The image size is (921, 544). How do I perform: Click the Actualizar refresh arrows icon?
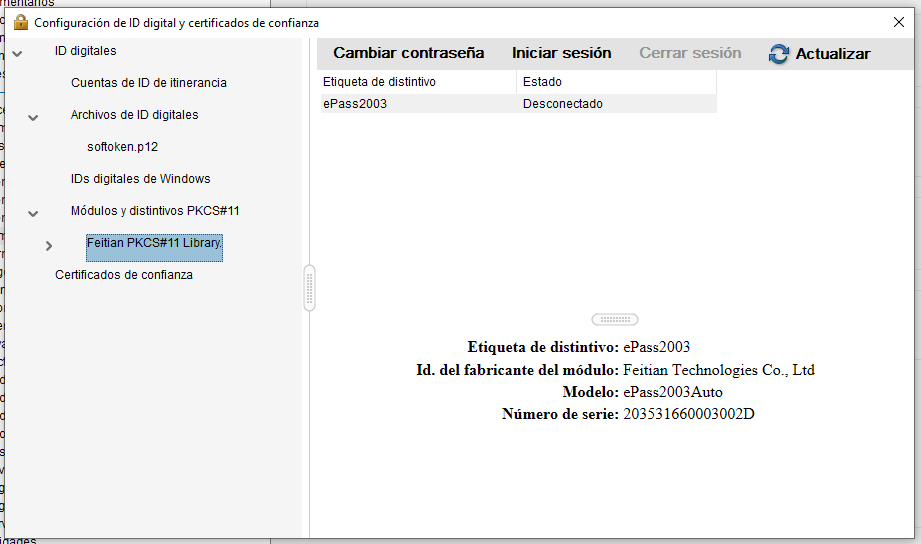pyautogui.click(x=779, y=54)
